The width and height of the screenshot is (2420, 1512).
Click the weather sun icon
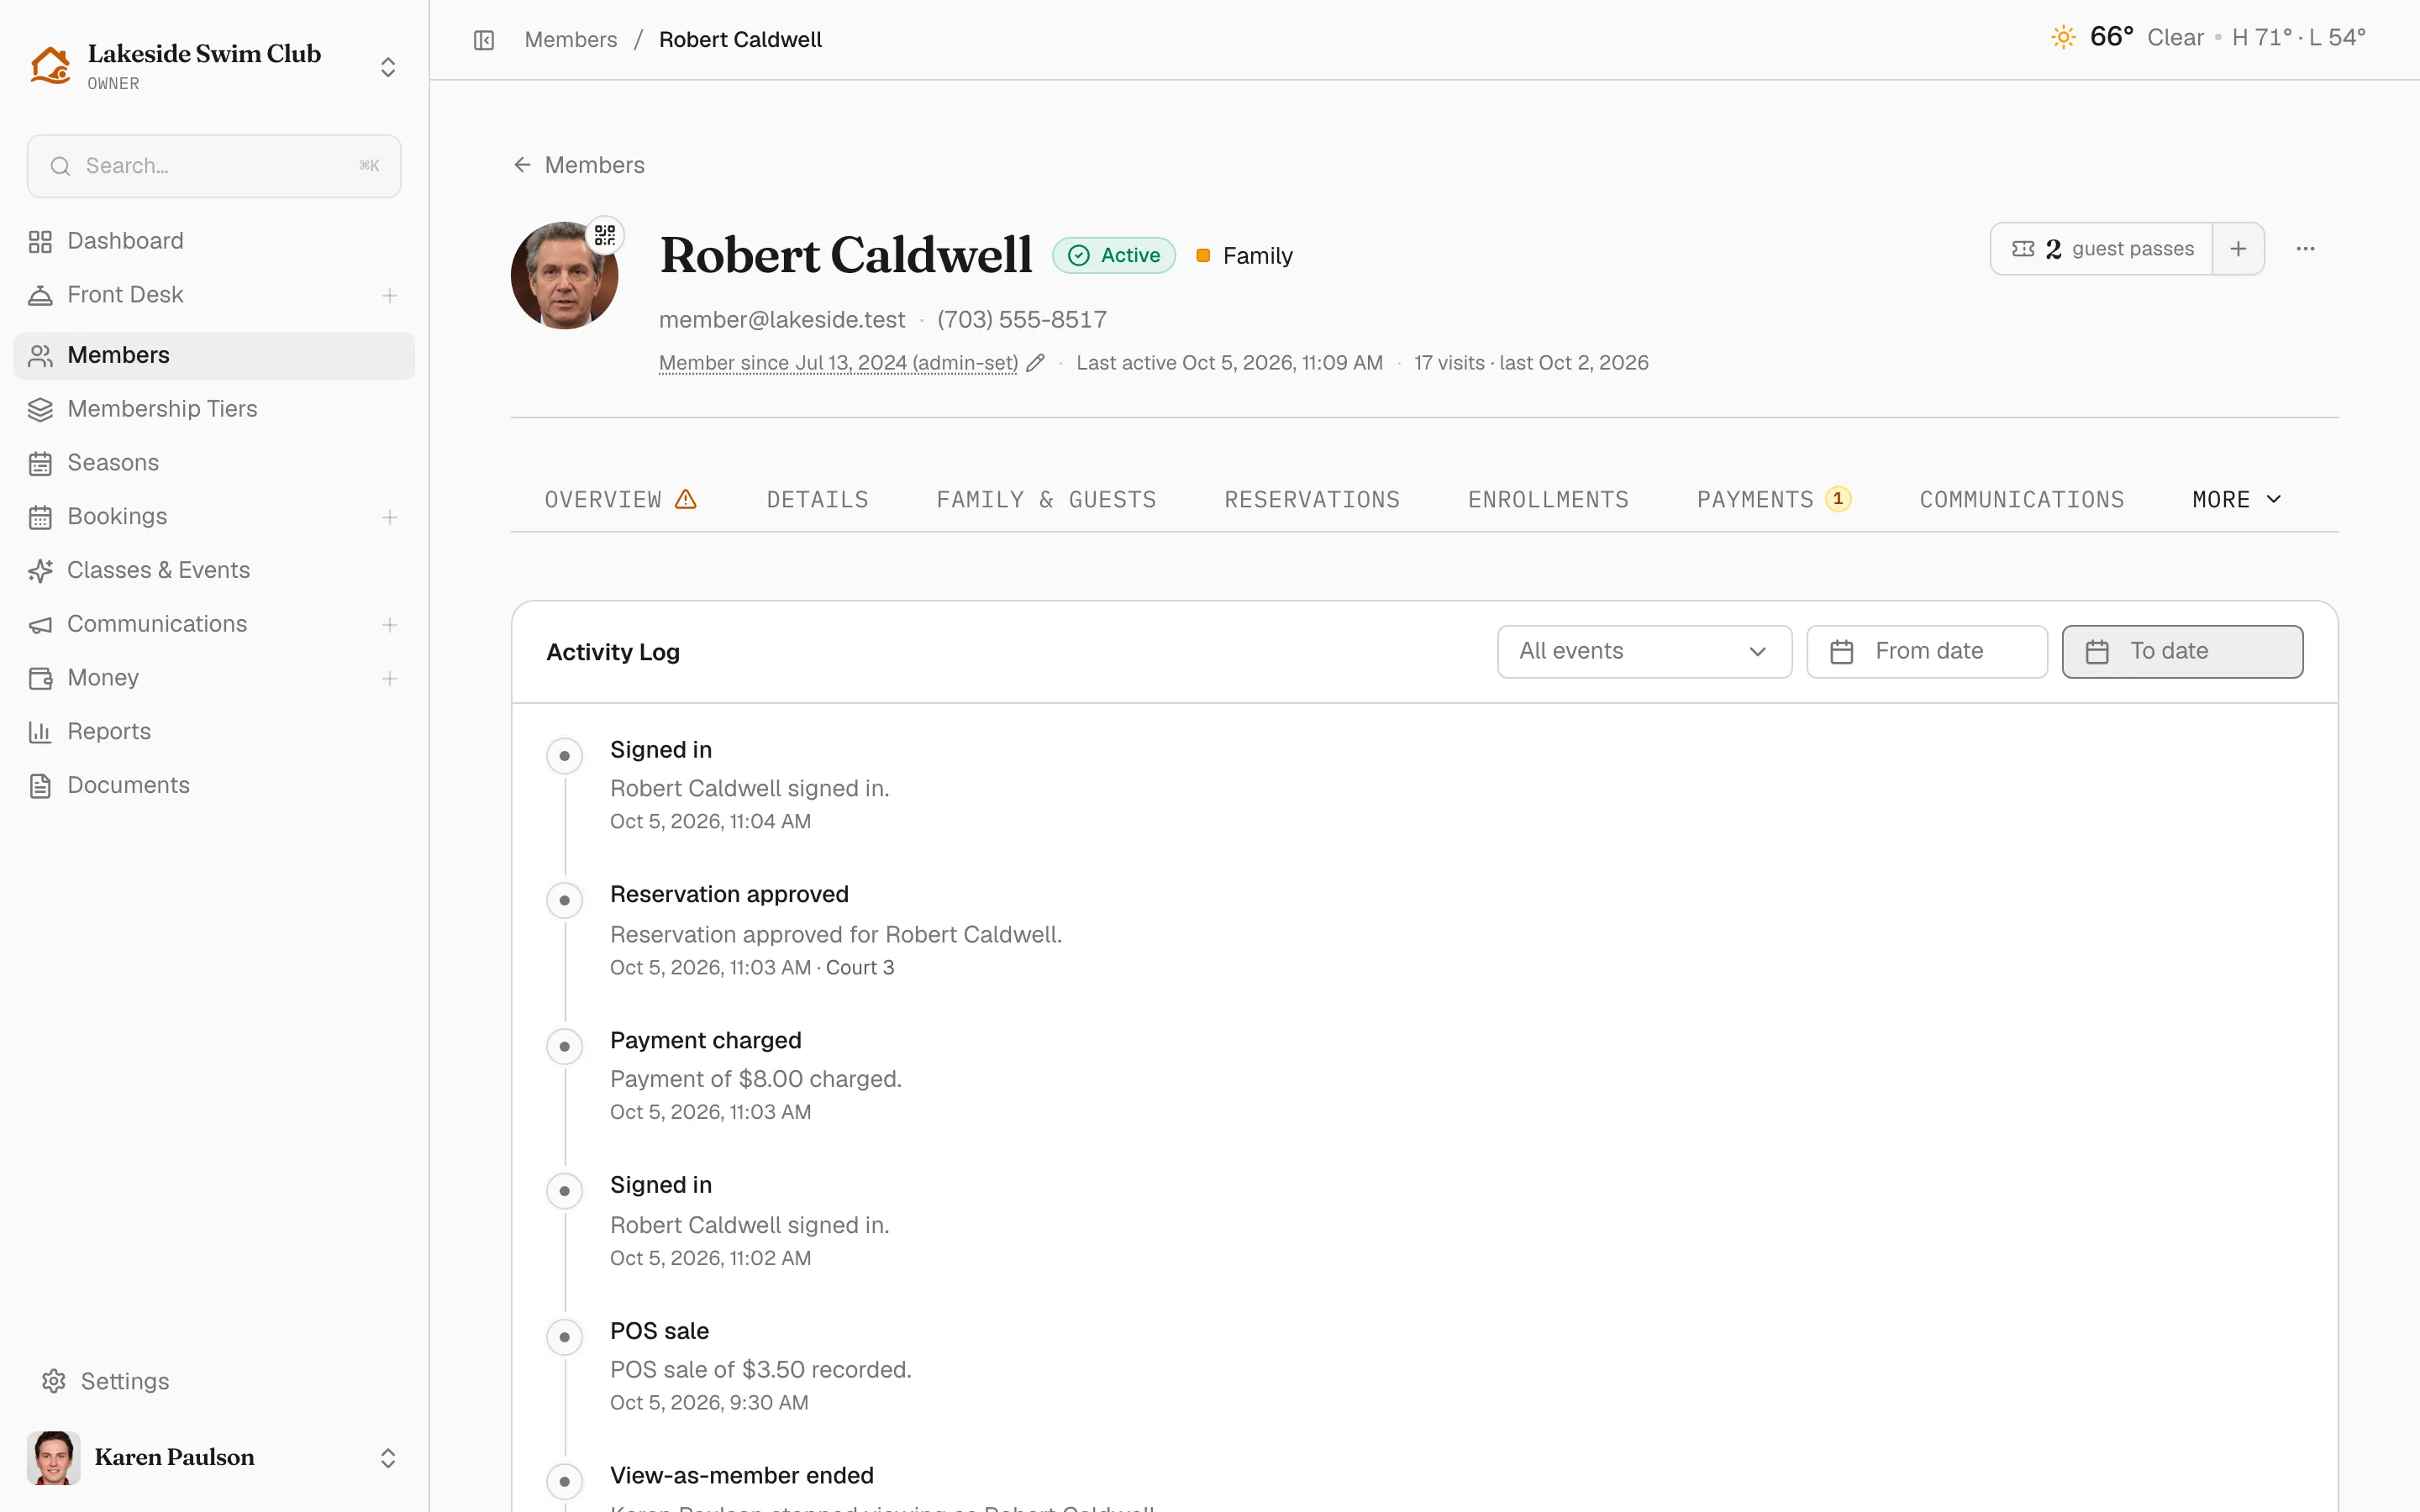2063,38
